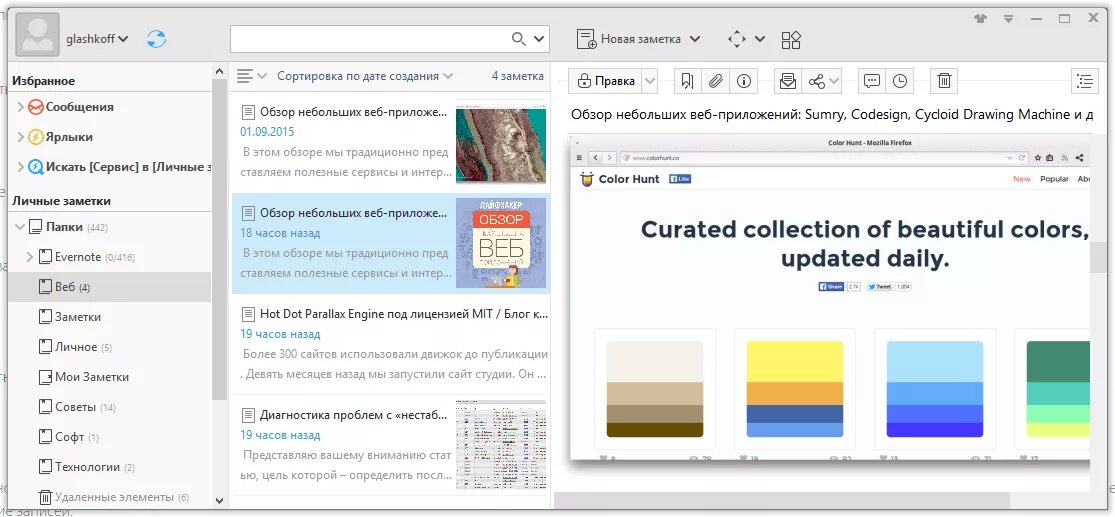This screenshot has width=1115, height=517.
Task: Toggle the note outline list icon
Action: click(x=1084, y=81)
